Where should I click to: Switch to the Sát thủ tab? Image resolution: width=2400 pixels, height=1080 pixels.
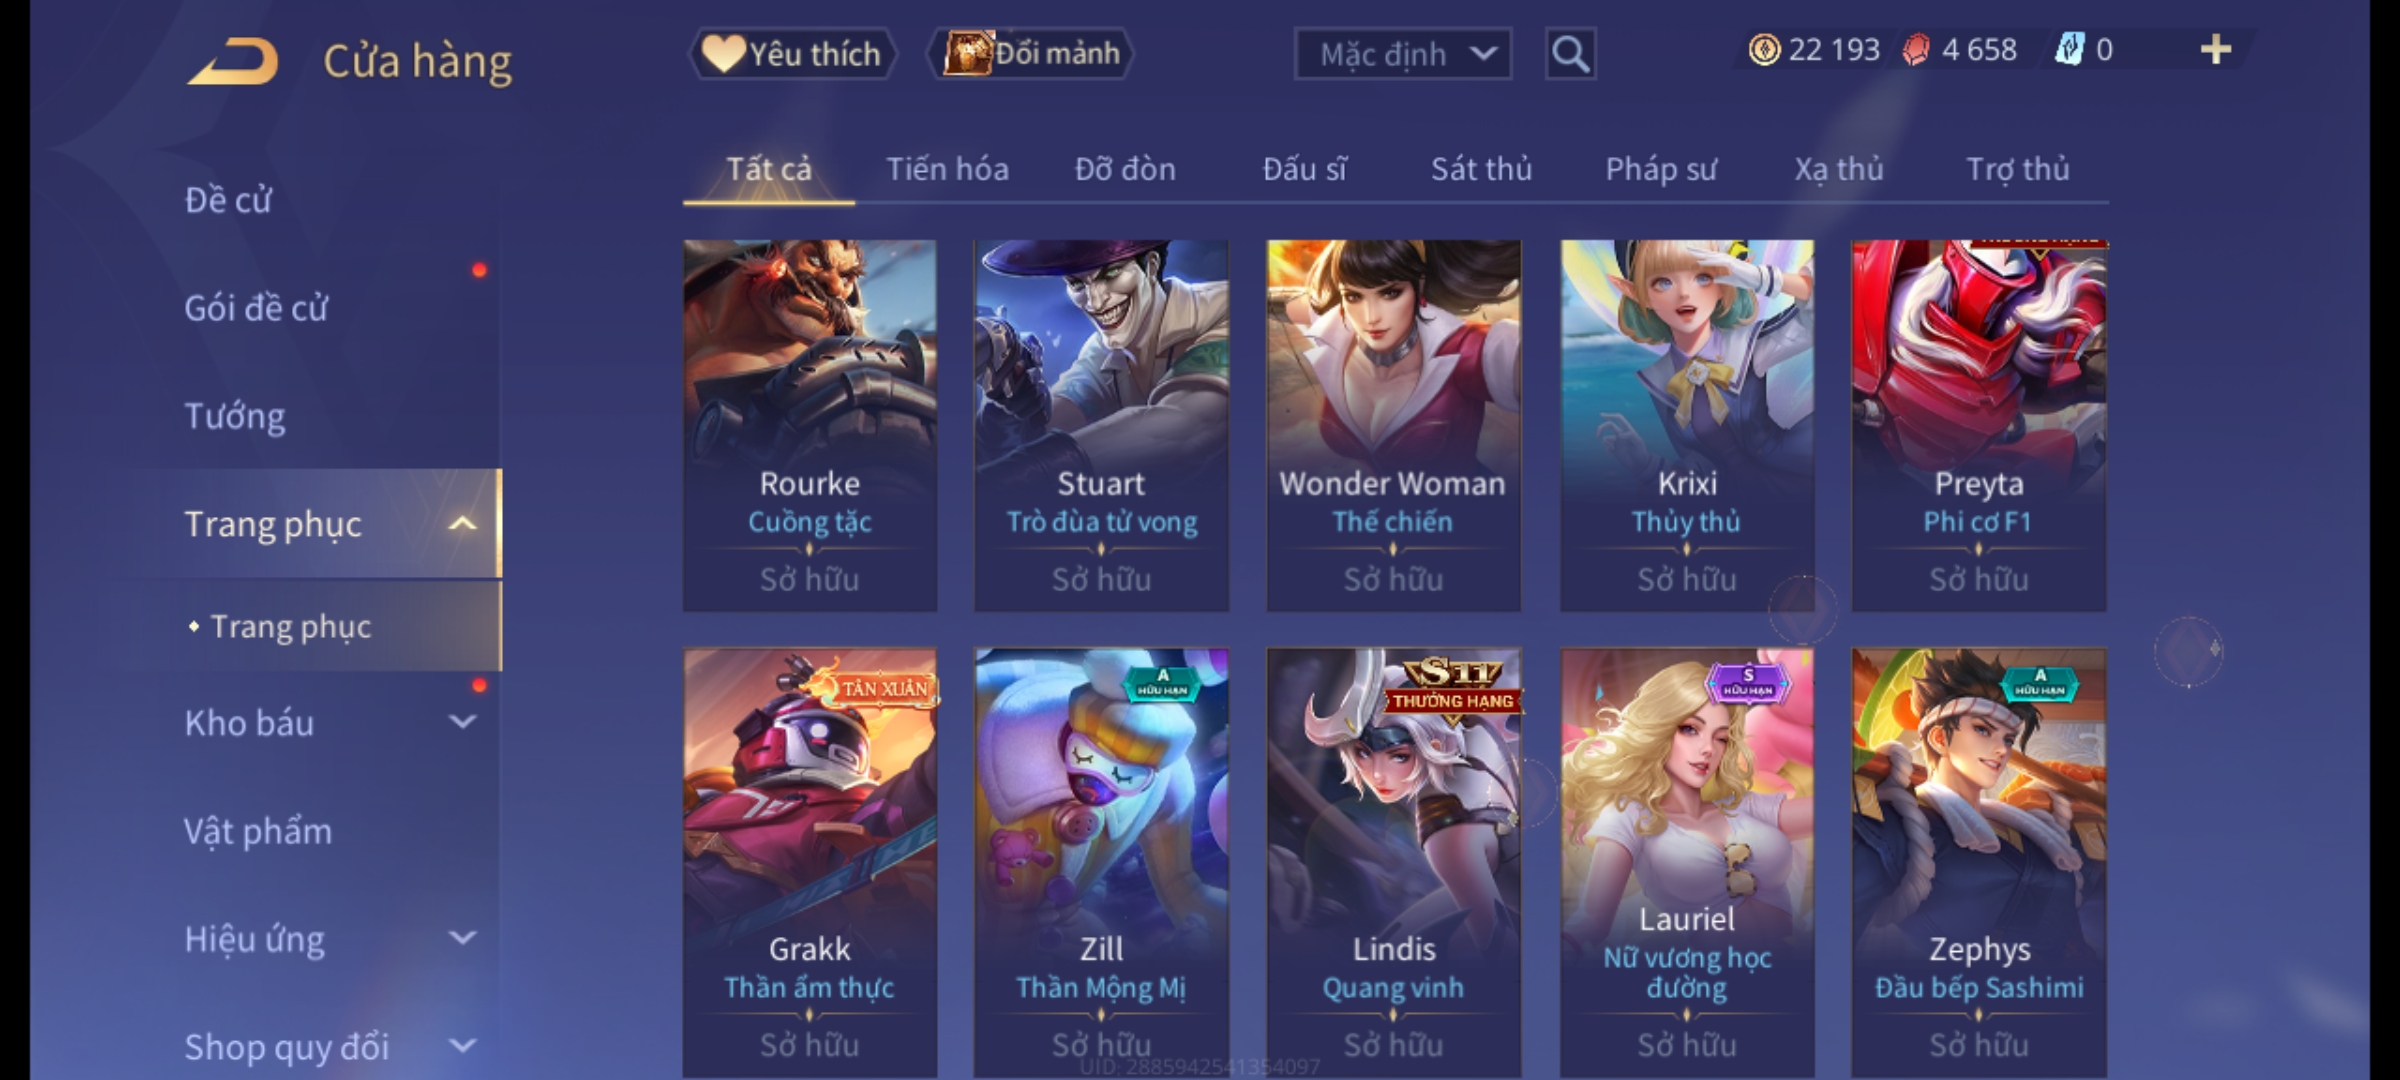(1481, 169)
